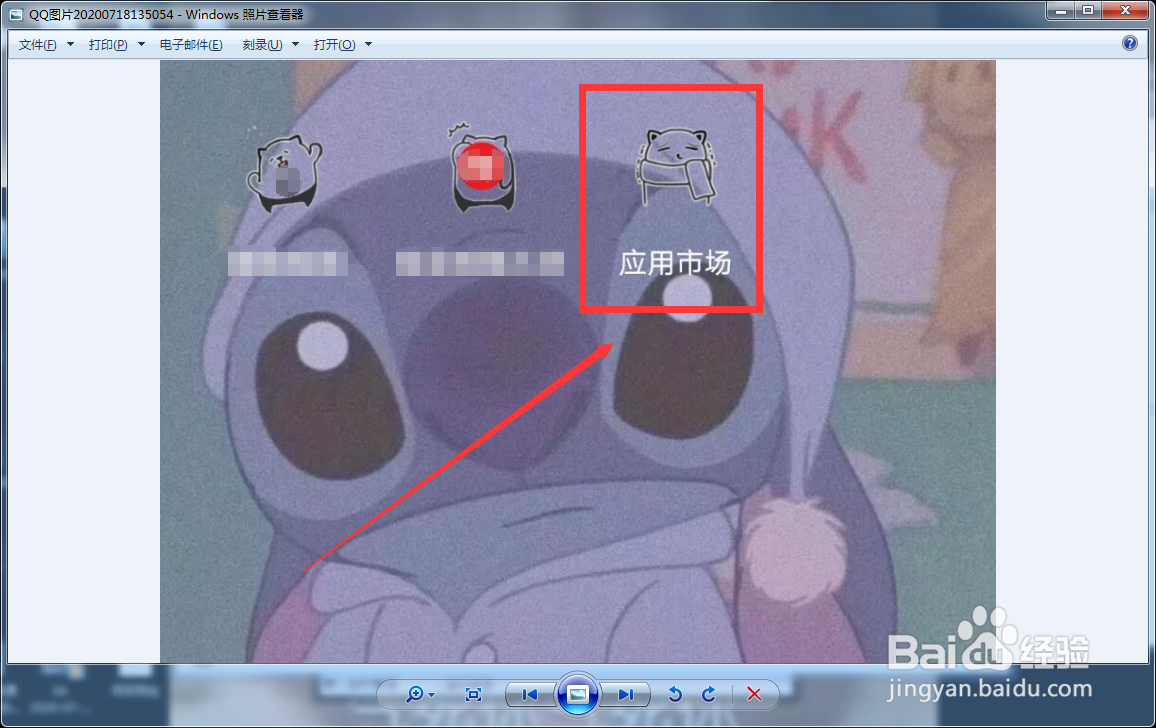Close the photo viewer window
1156x728 pixels.
[x=1126, y=10]
